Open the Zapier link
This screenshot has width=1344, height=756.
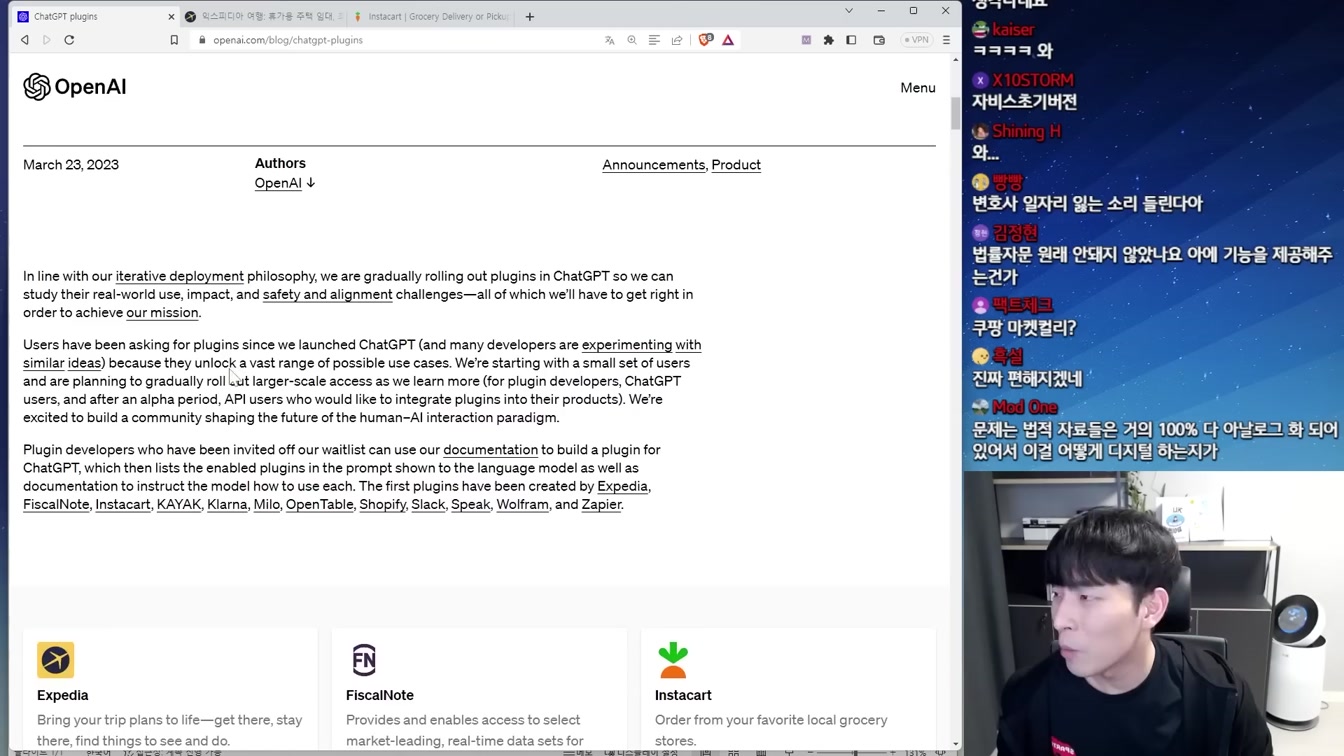click(601, 504)
